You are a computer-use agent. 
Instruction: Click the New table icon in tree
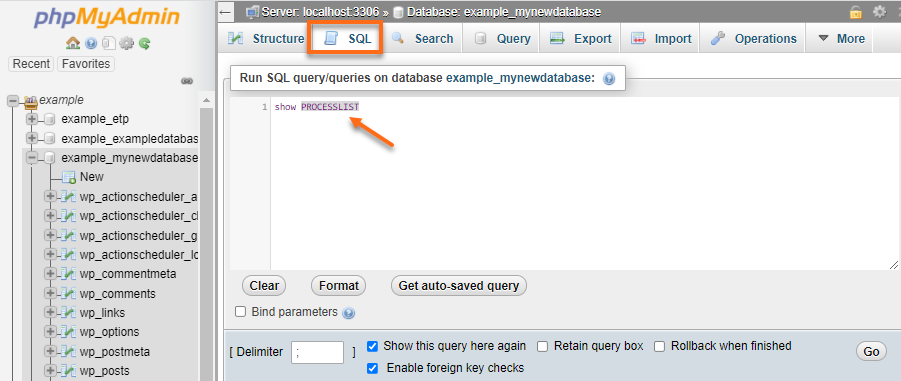click(x=69, y=178)
